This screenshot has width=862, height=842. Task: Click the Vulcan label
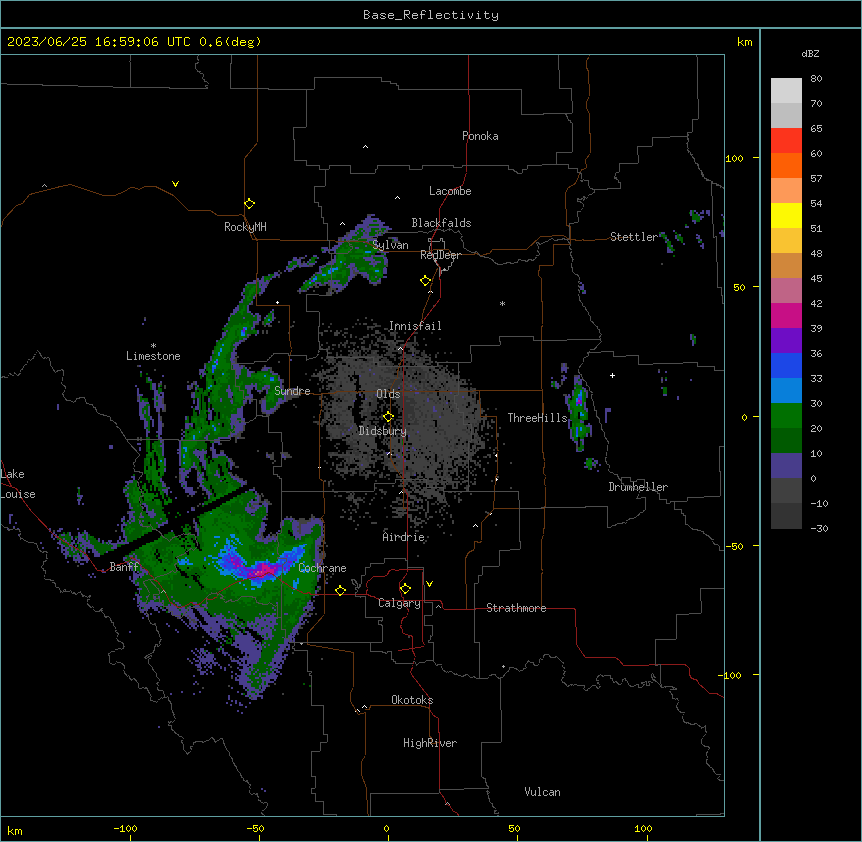point(542,792)
